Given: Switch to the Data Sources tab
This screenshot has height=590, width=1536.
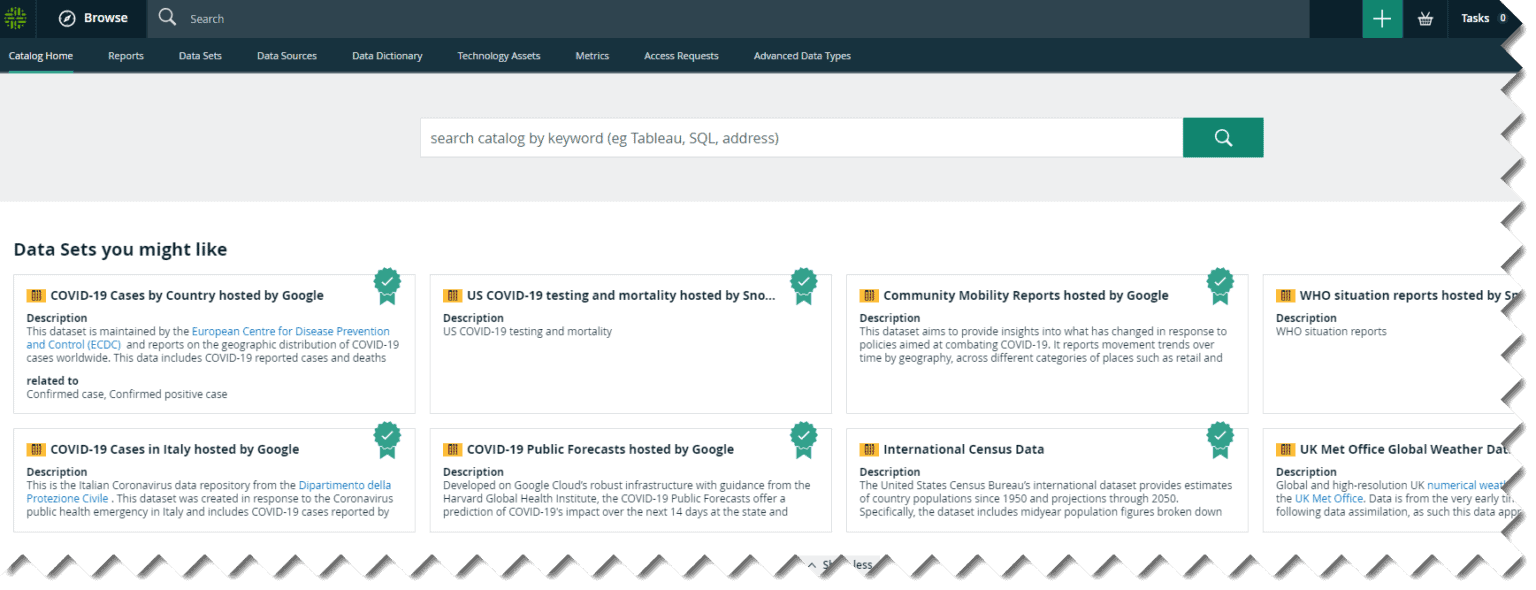Looking at the screenshot, I should (x=286, y=56).
